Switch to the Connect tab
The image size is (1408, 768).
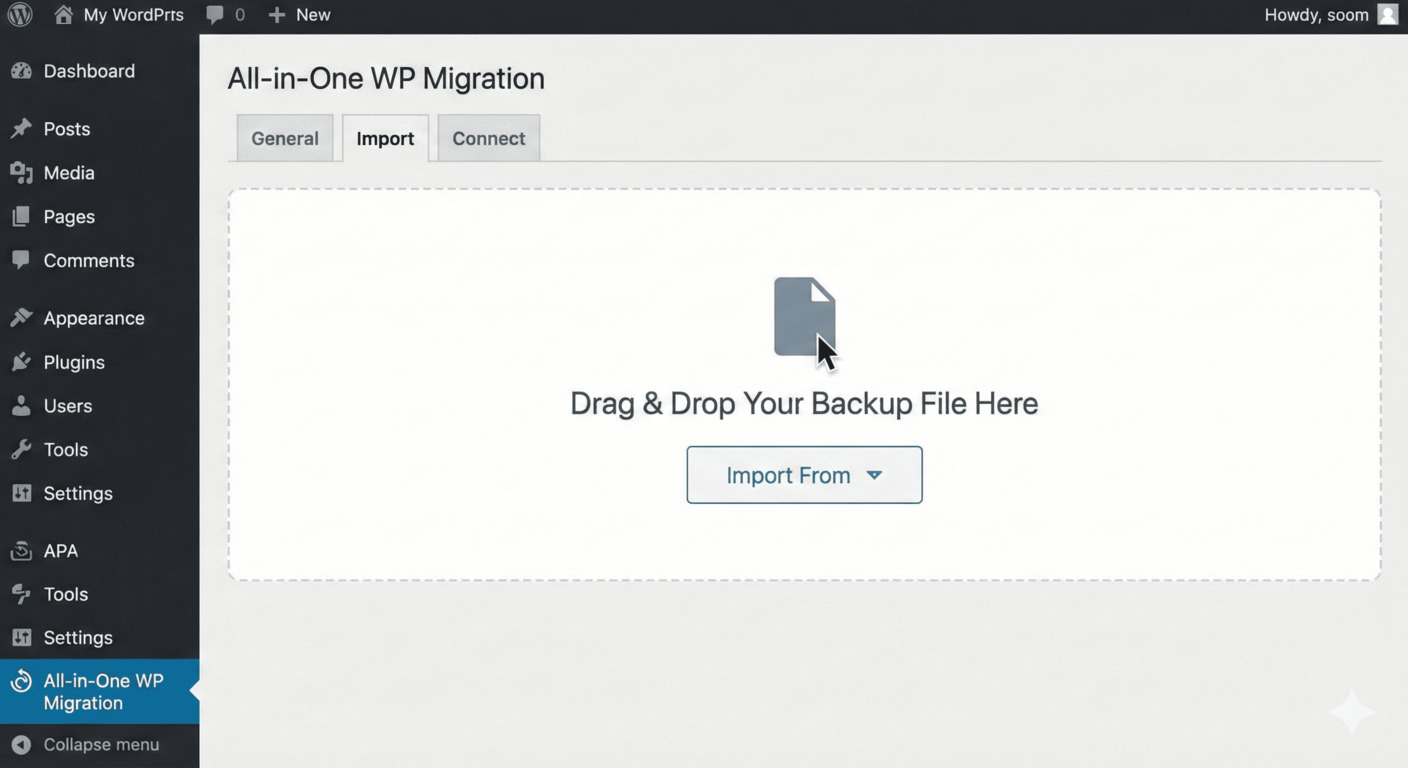pos(488,139)
